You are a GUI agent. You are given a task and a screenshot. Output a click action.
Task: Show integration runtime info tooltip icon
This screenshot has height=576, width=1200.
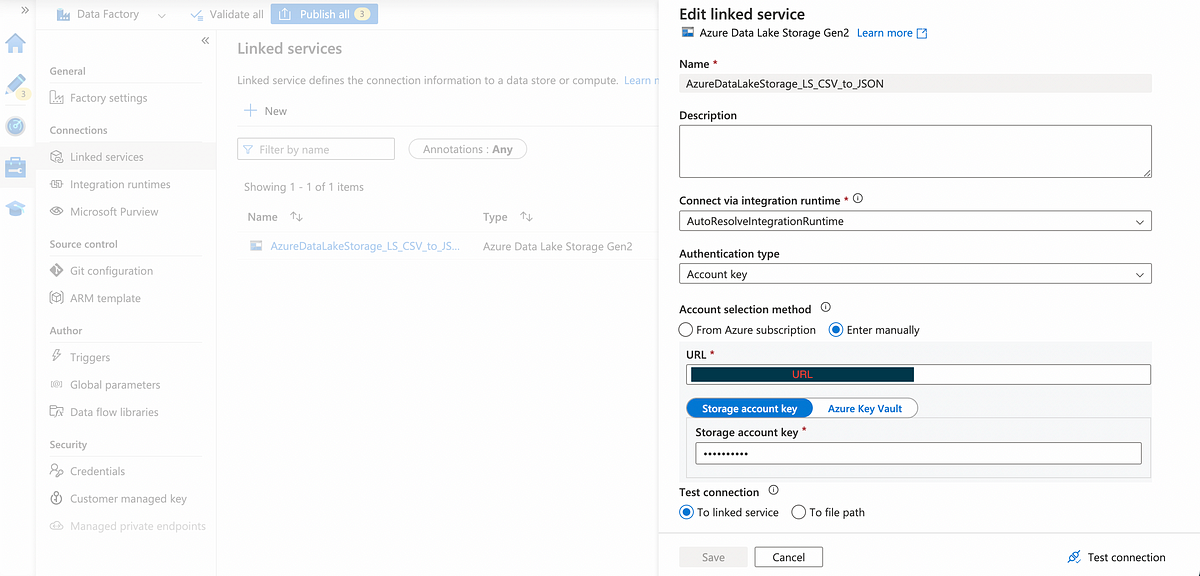858,200
